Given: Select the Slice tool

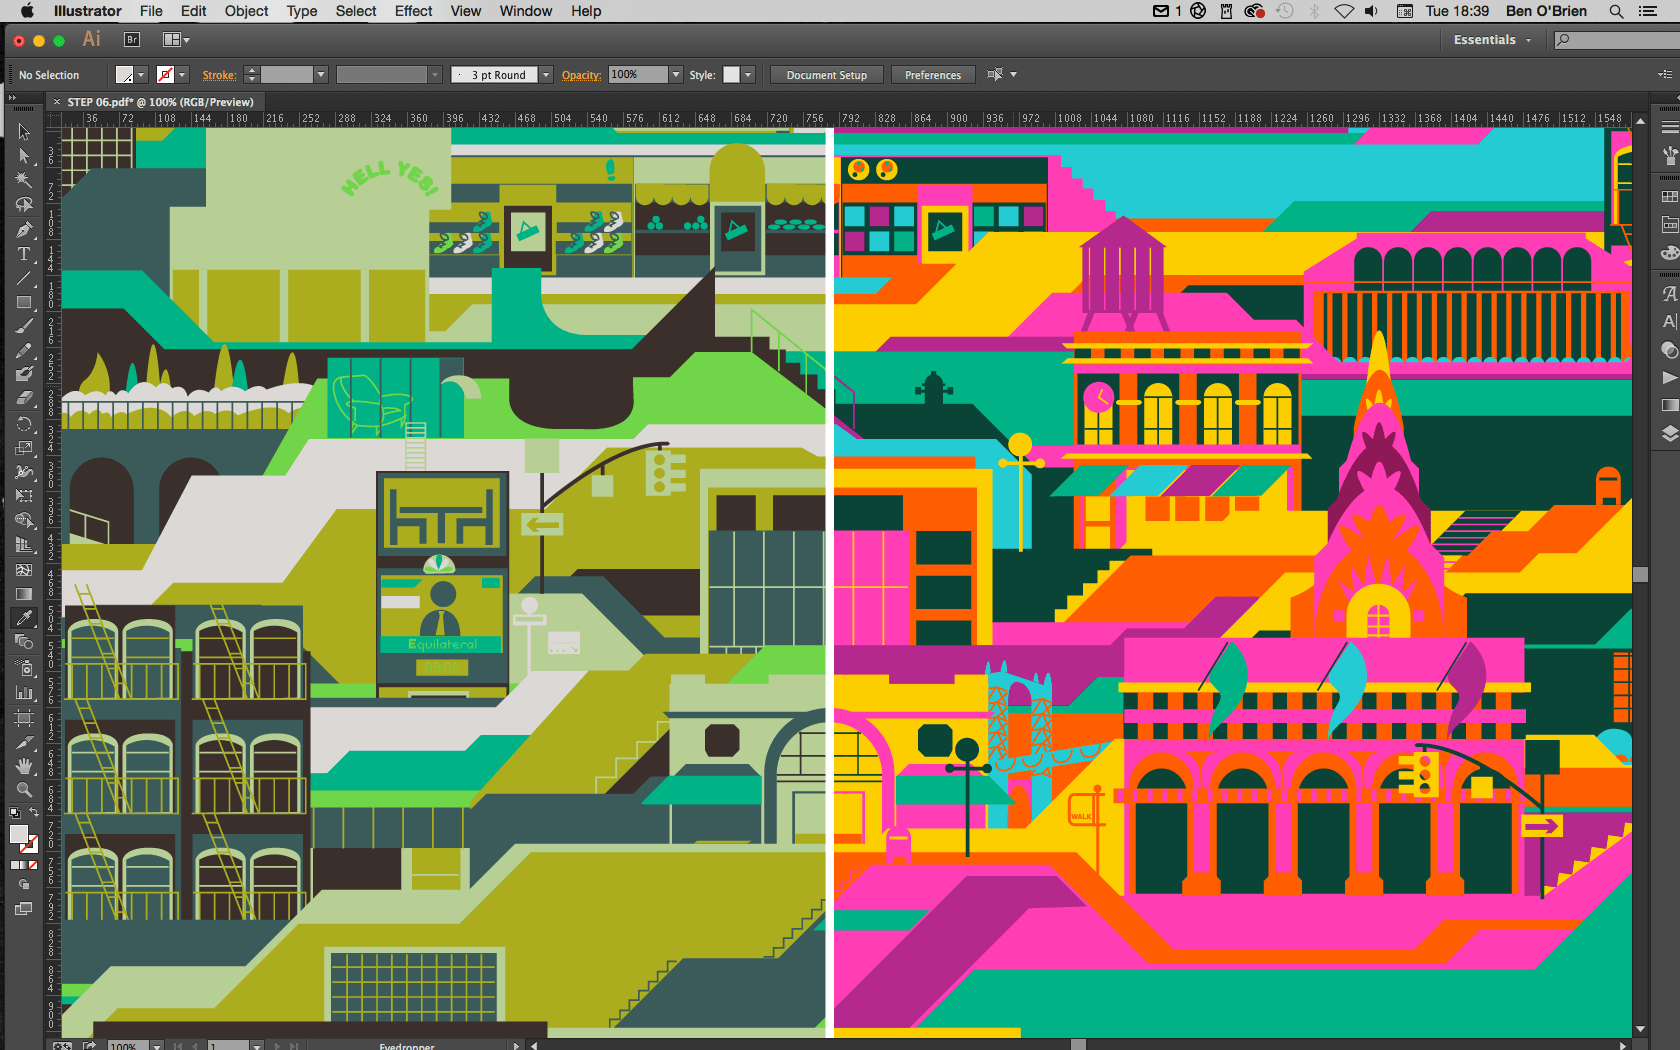Looking at the screenshot, I should point(24,742).
